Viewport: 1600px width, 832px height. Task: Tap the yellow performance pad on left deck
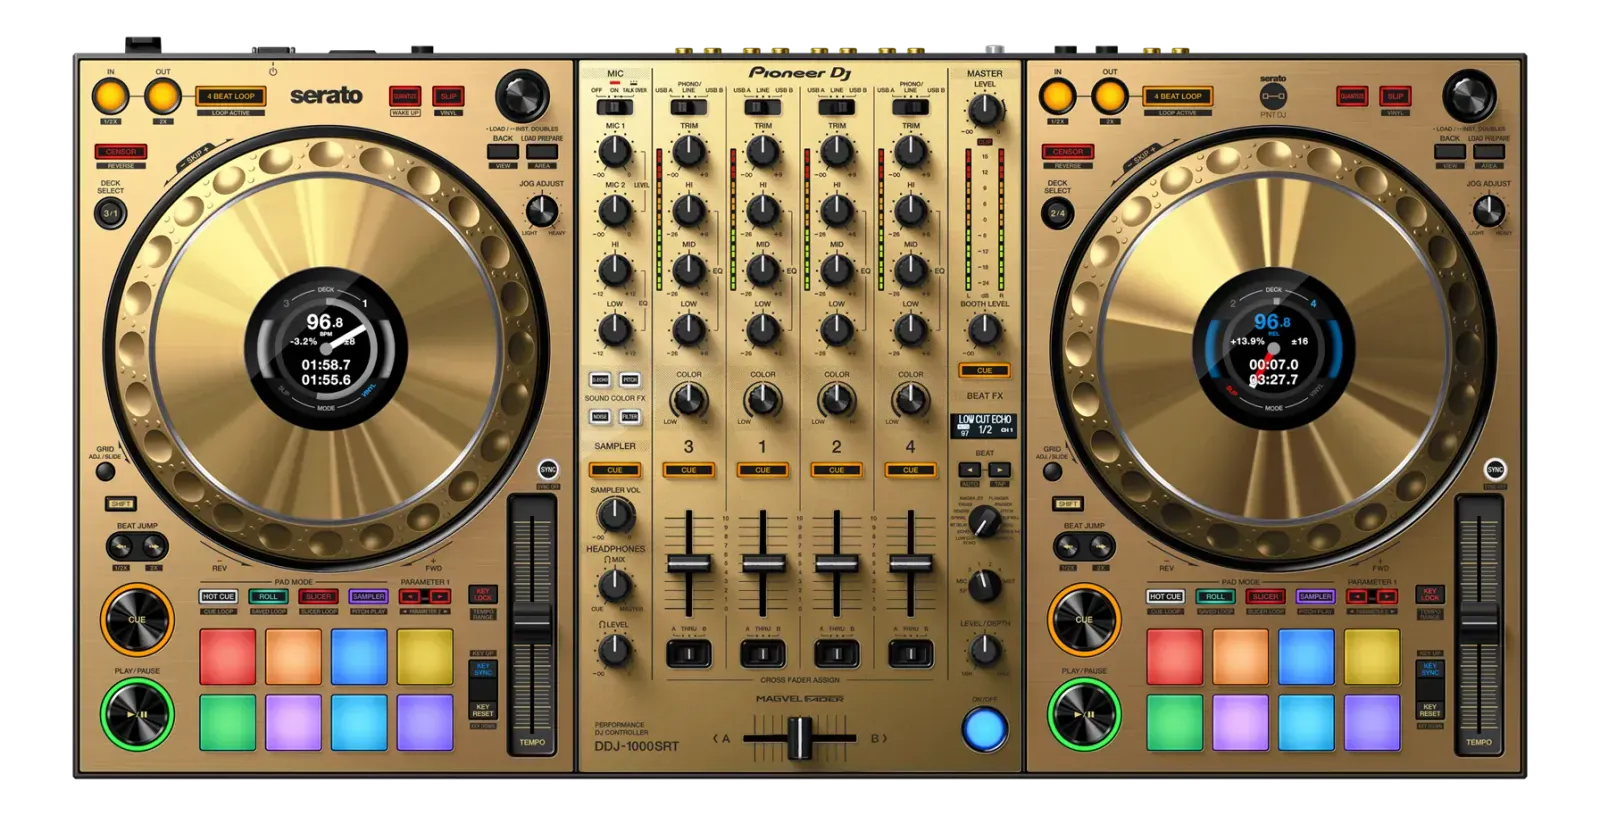tap(425, 657)
